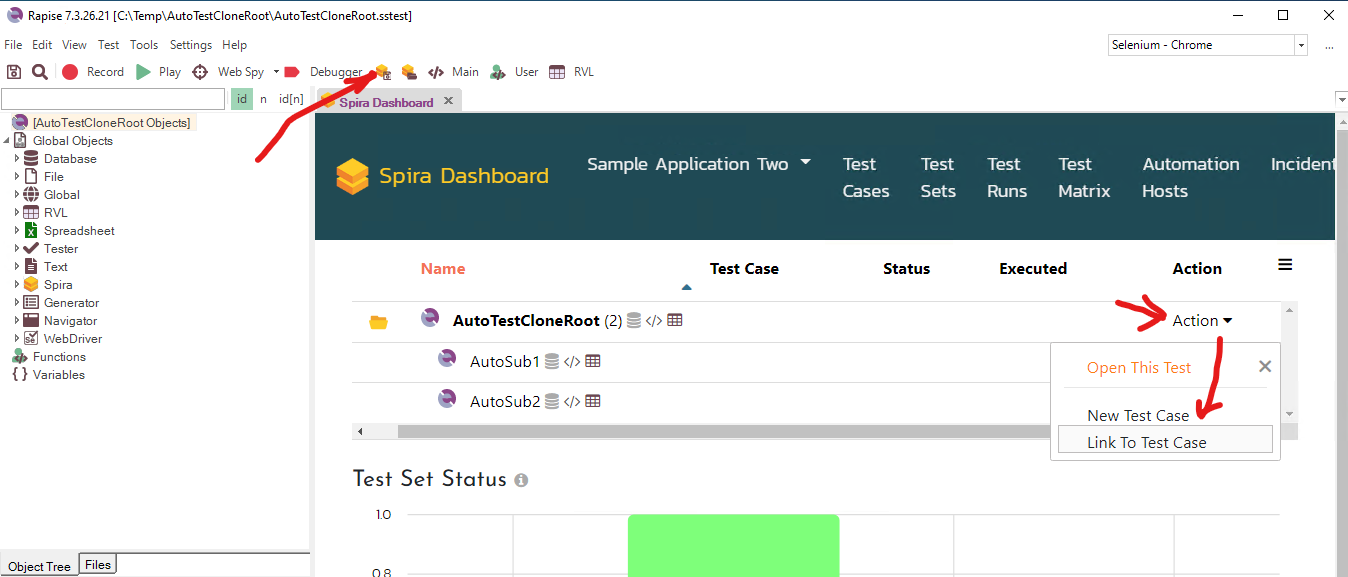Screen dimensions: 1348x577
Task: Open the Sample Application Two project dropdown
Action: coord(698,164)
